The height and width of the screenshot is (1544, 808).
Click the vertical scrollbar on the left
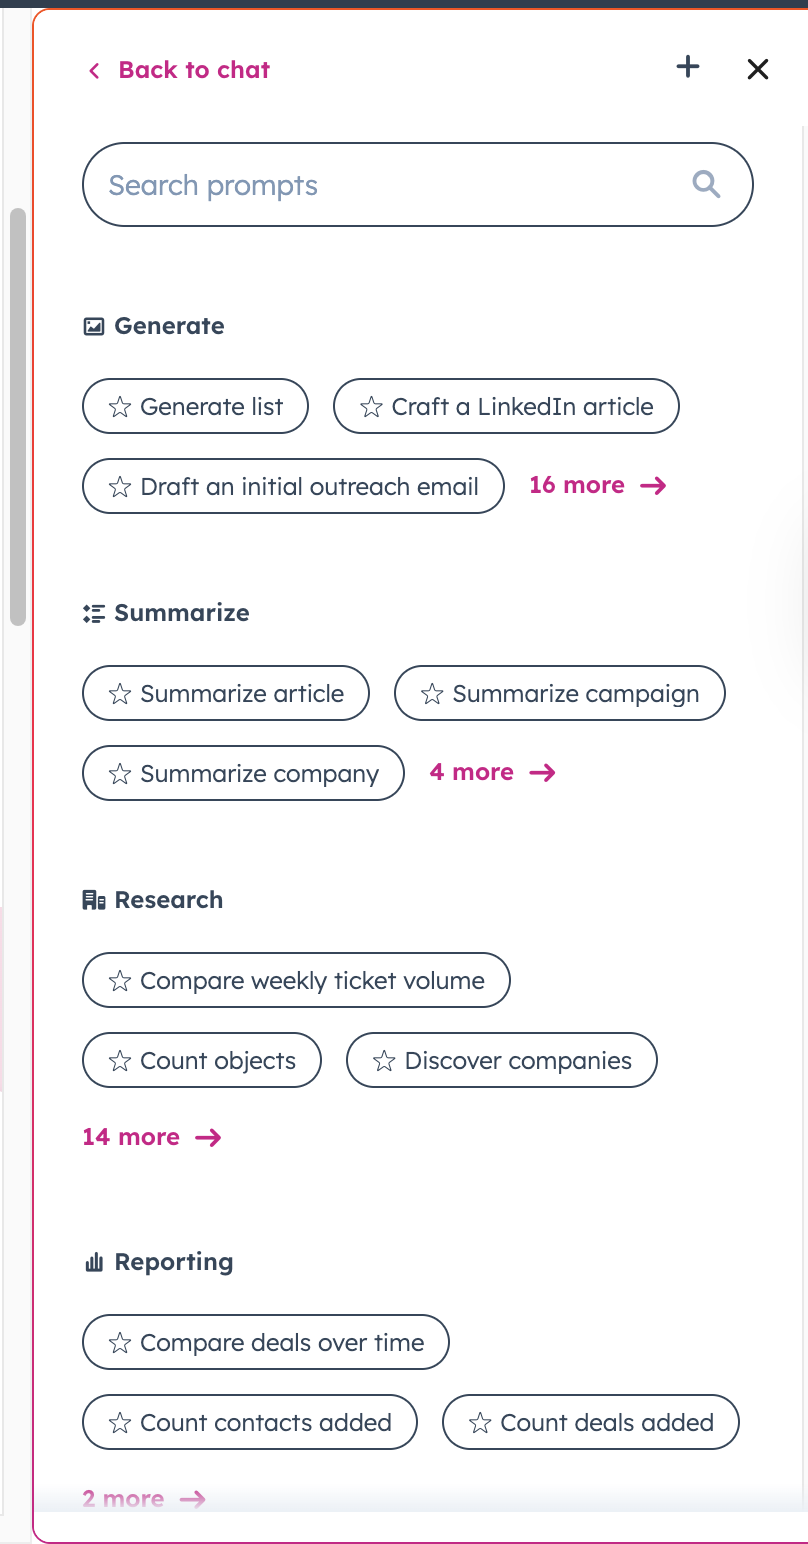[17, 417]
